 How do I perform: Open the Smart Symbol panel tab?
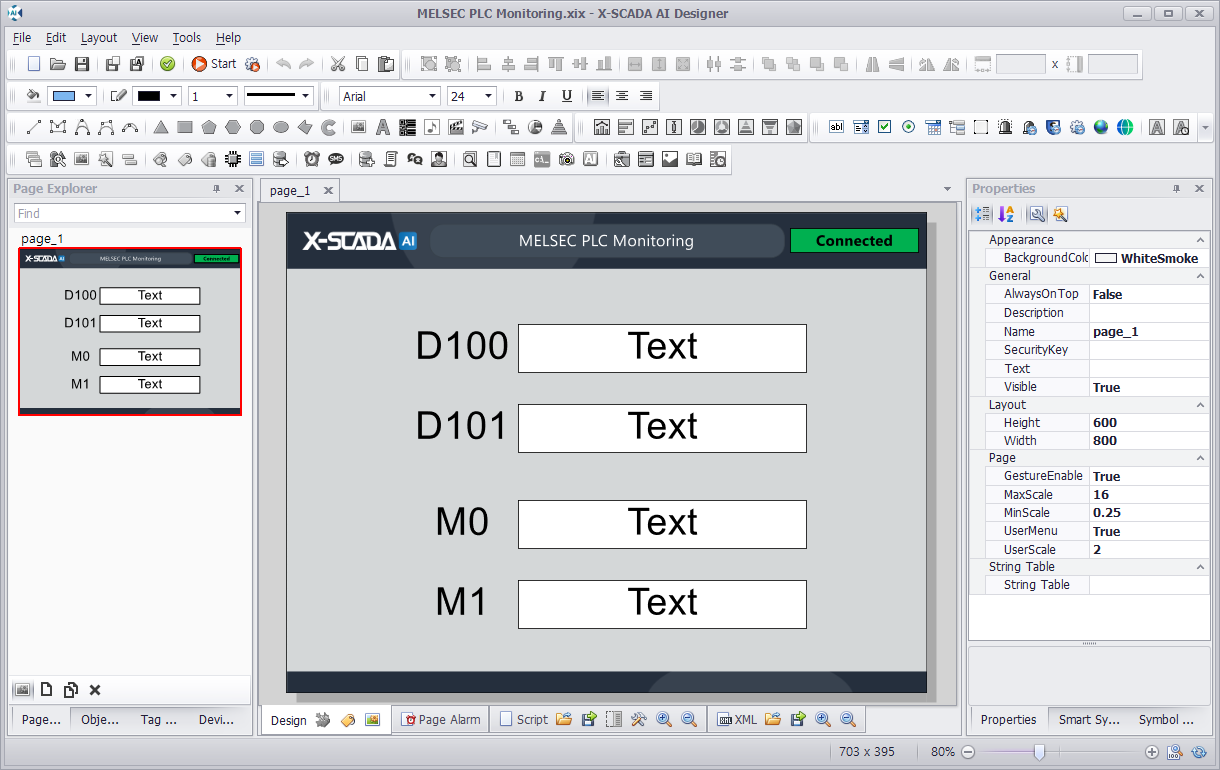(x=1089, y=719)
